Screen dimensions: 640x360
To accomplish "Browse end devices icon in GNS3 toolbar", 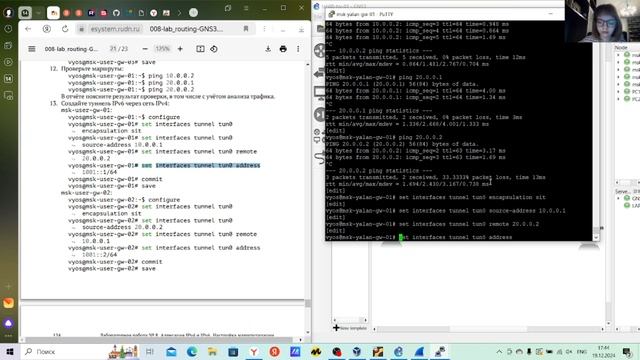I will [320, 93].
